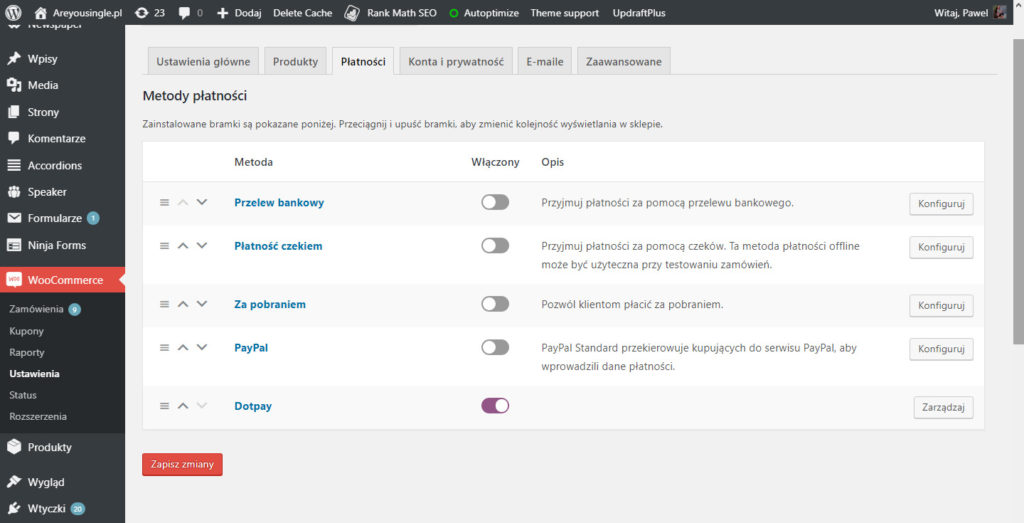Open the Dotpay method link

253,406
